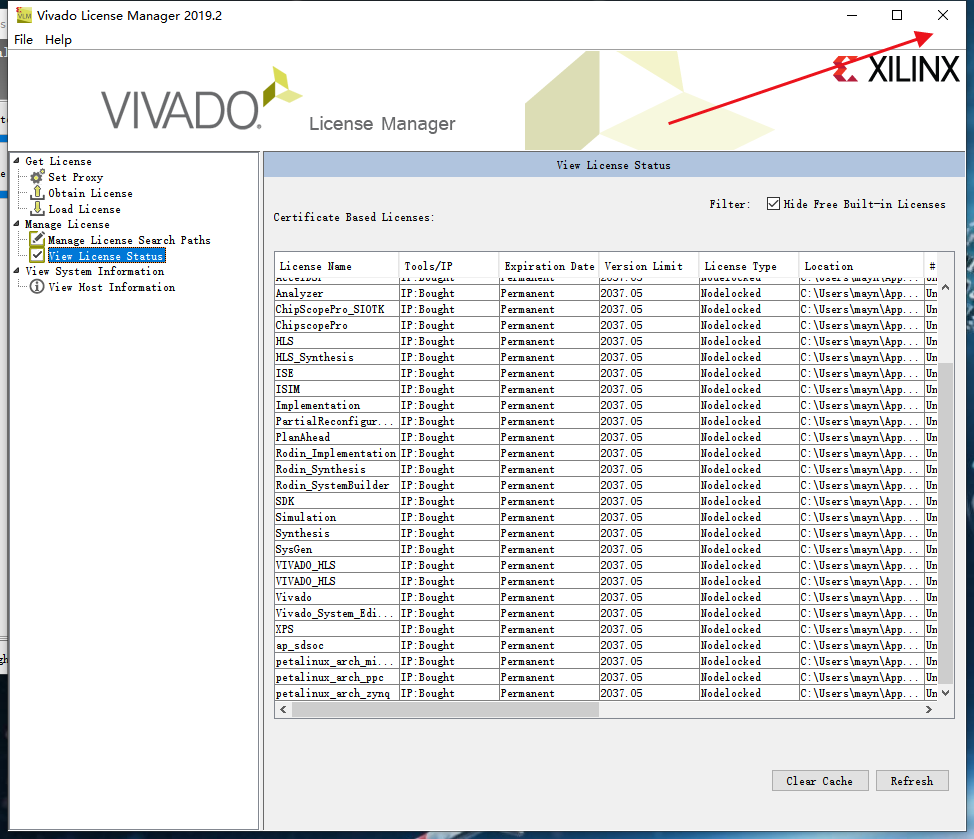Select the Vivado_System_Edi... license row
This screenshot has width=974, height=839.
tap(606, 614)
